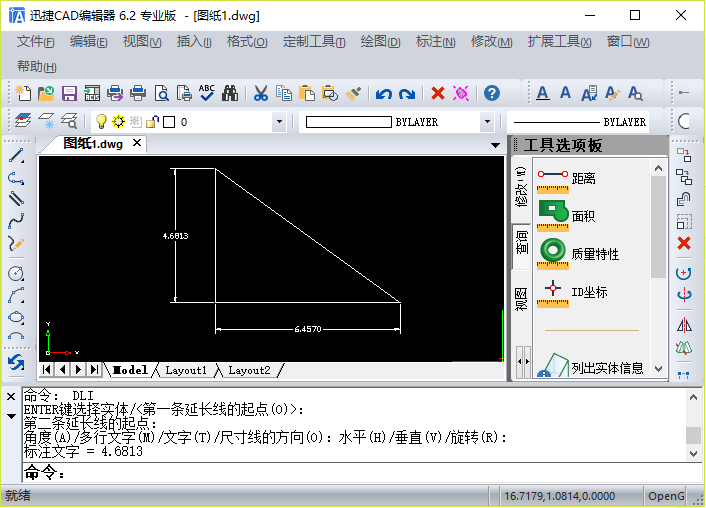This screenshot has width=706, height=508.
Task: Redo the undone action
Action: pos(407,94)
